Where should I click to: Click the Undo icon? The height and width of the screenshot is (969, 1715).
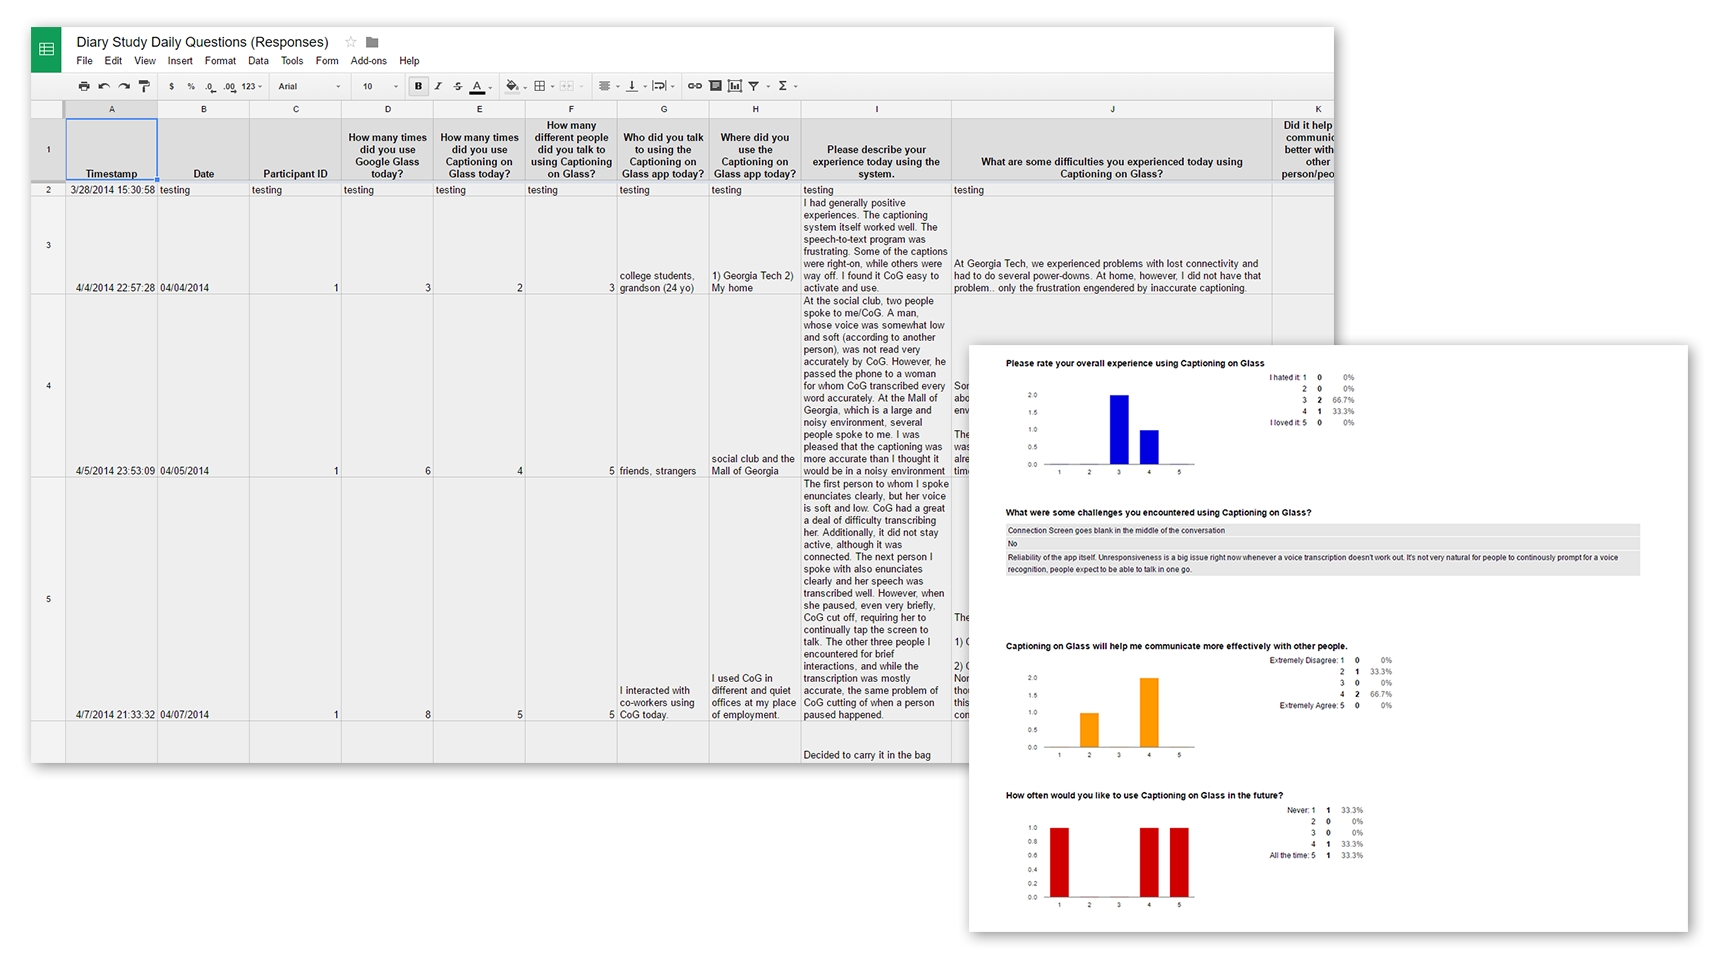(104, 86)
